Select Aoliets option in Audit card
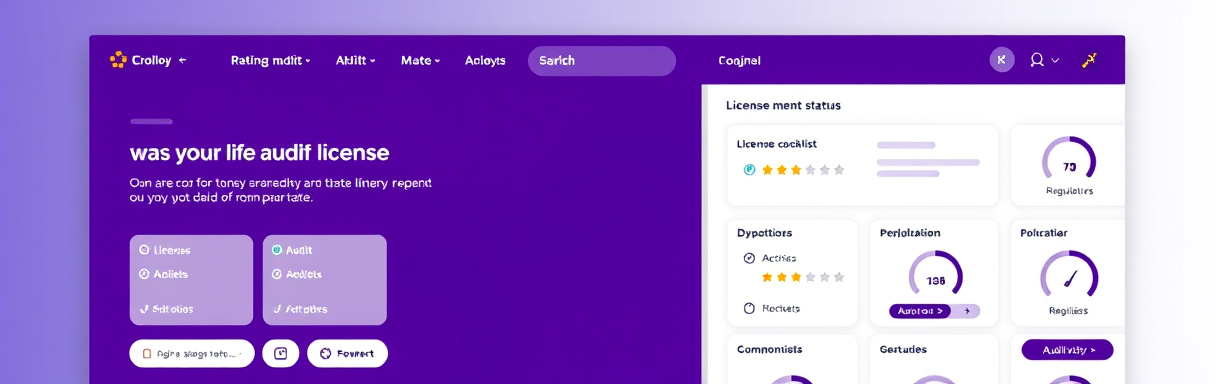The width and height of the screenshot is (1216, 384). point(297,274)
